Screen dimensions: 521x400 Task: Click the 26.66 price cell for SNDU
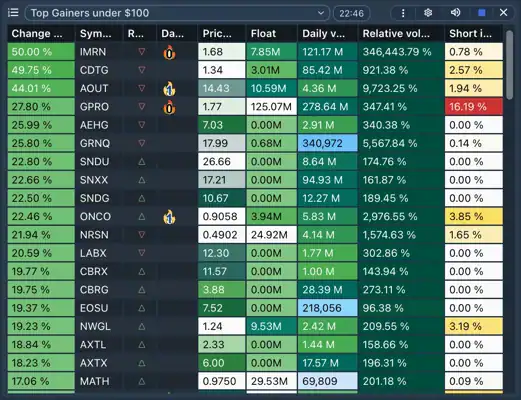click(222, 161)
